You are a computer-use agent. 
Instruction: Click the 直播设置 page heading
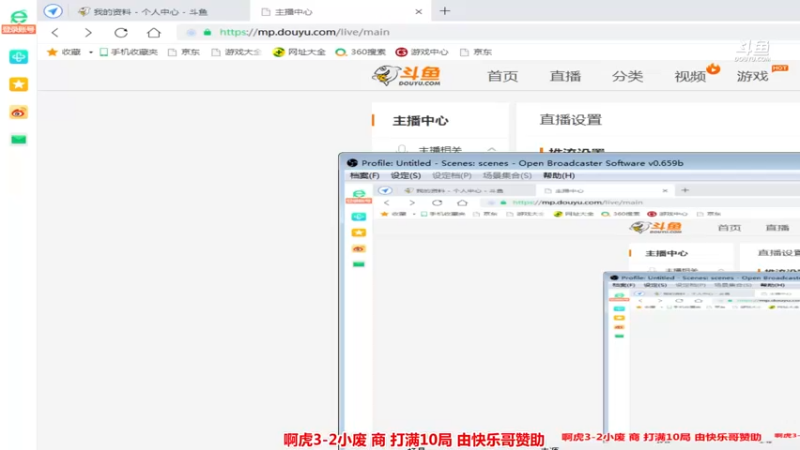(570, 119)
